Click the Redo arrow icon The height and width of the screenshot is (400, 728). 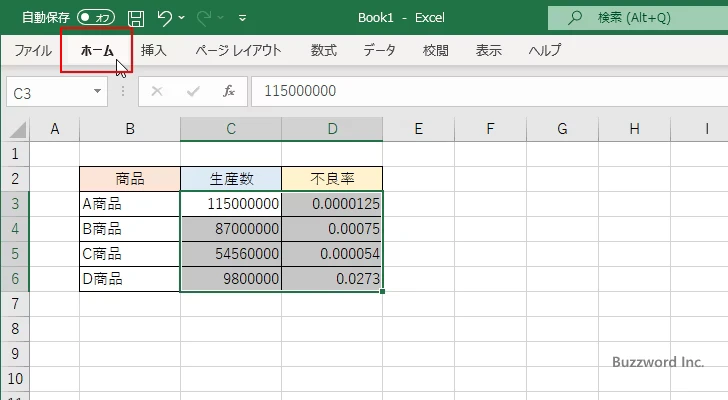tap(203, 18)
